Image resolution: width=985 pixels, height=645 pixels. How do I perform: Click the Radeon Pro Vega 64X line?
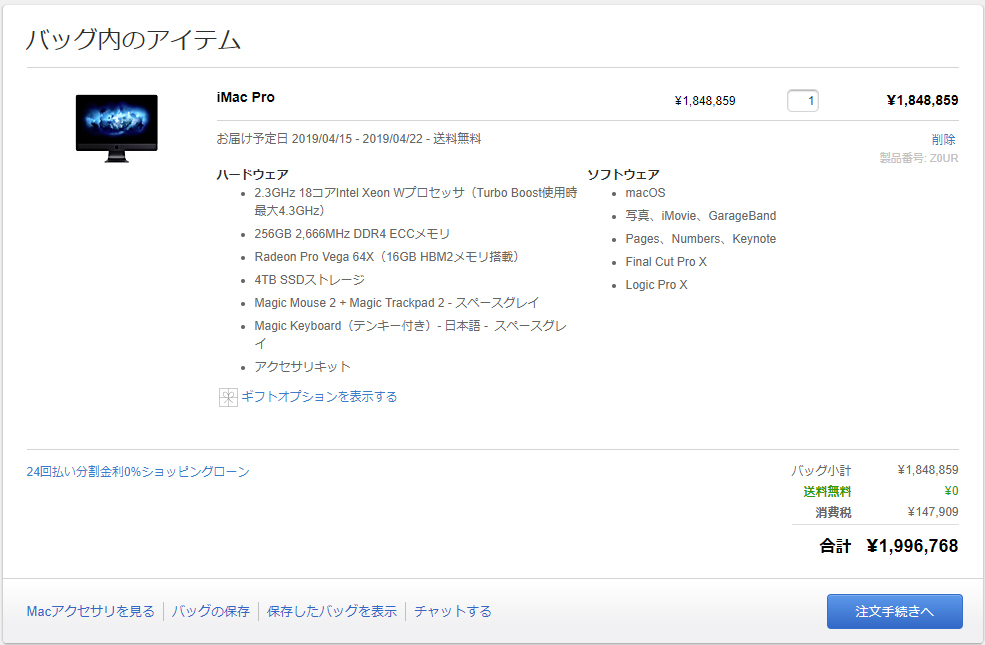(x=387, y=257)
